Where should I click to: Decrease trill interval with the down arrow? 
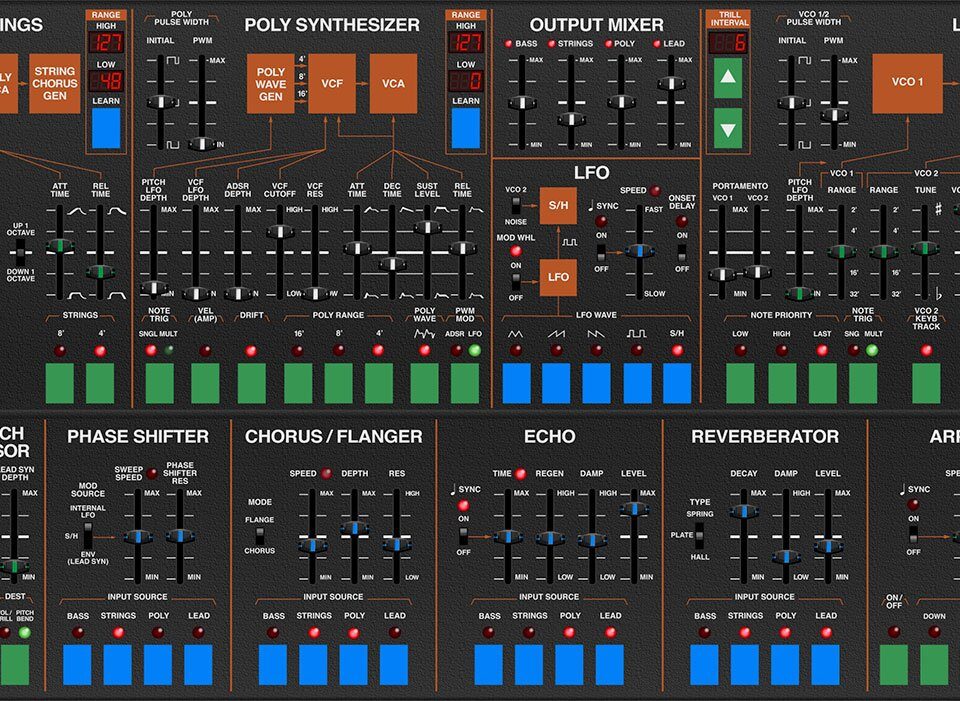(727, 128)
